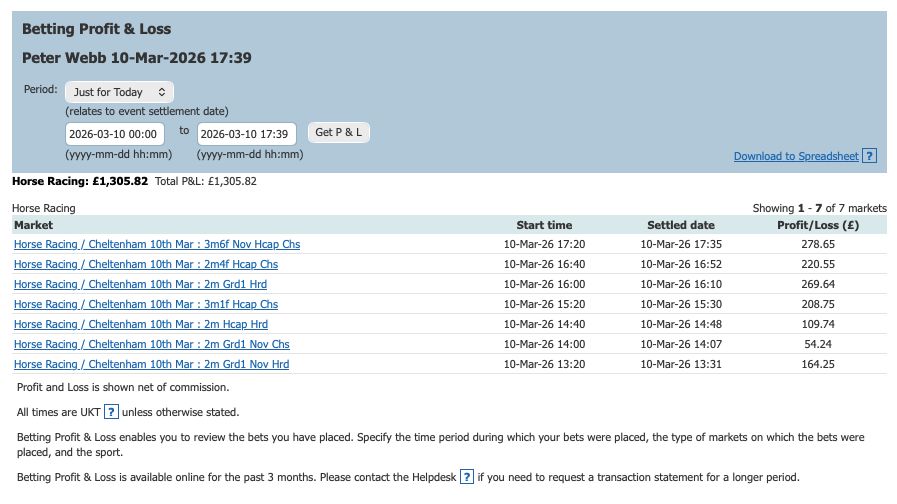Image resolution: width=897 pixels, height=504 pixels.
Task: Click settled date 10-Mar-26 16:52
Action: click(x=681, y=264)
